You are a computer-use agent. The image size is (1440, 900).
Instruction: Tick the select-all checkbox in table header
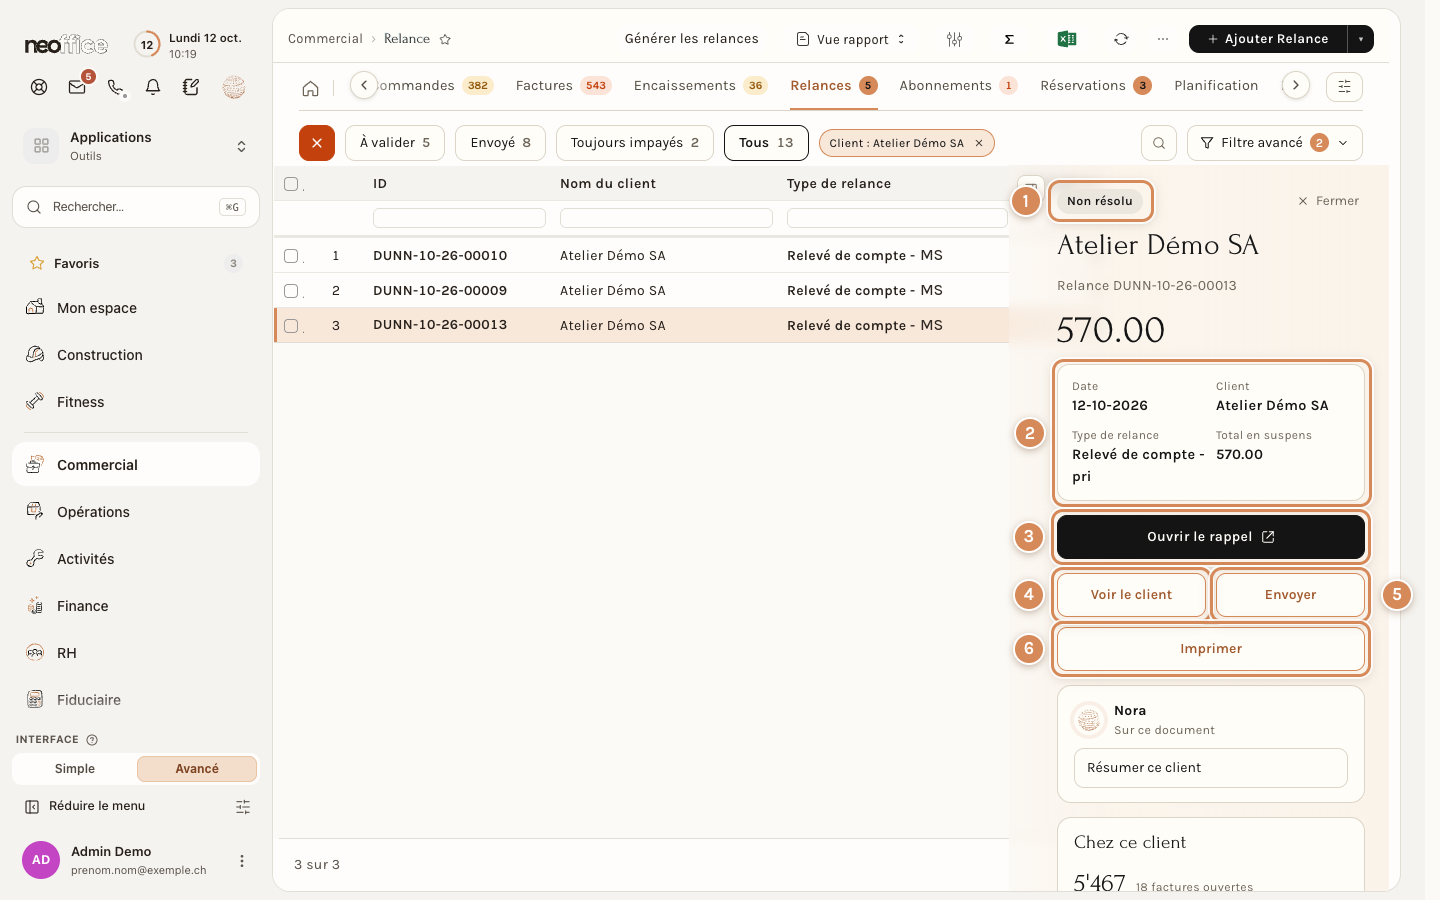coord(291,184)
